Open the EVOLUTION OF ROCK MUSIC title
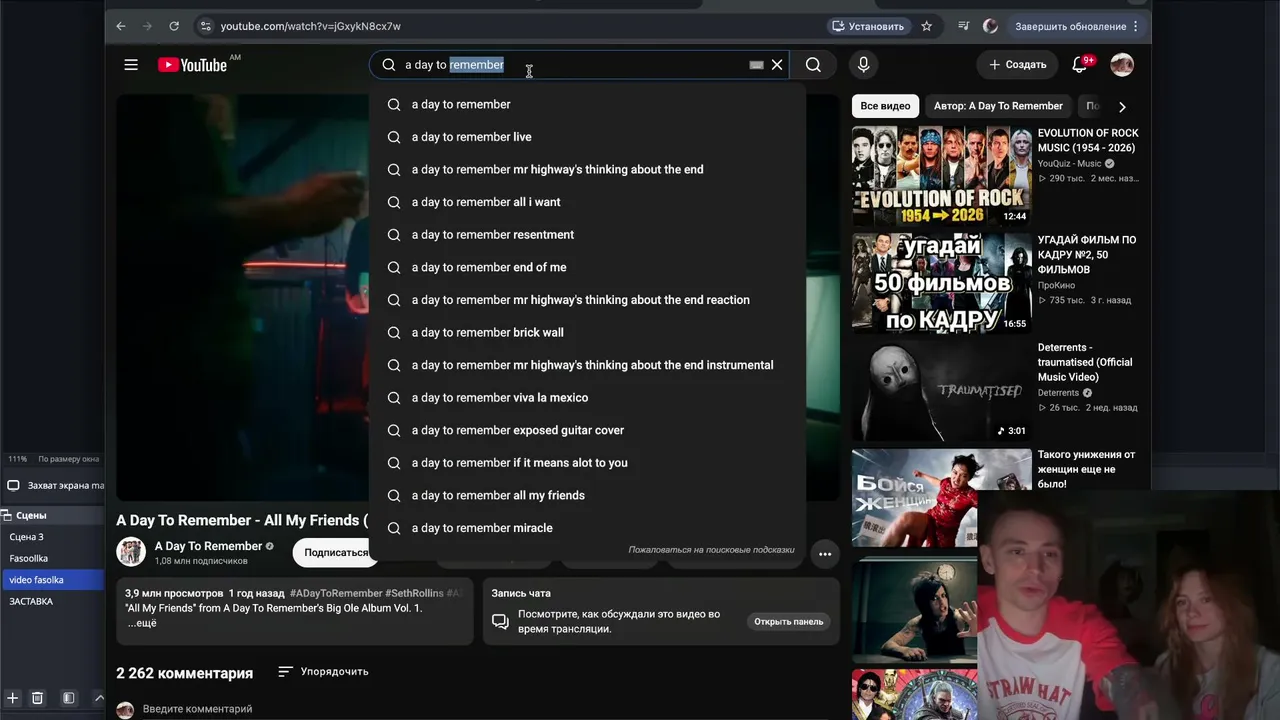This screenshot has height=720, width=1280. tap(1088, 140)
